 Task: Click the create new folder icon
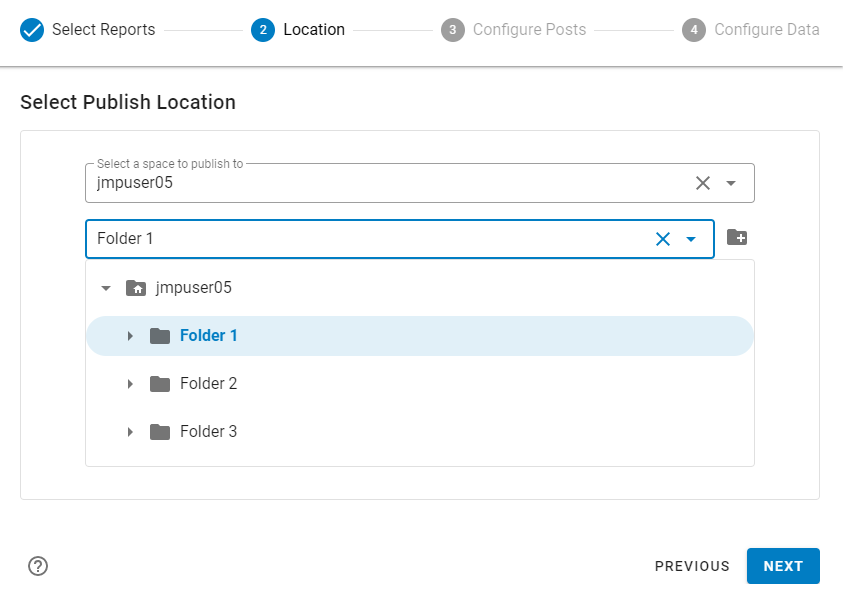pos(737,238)
